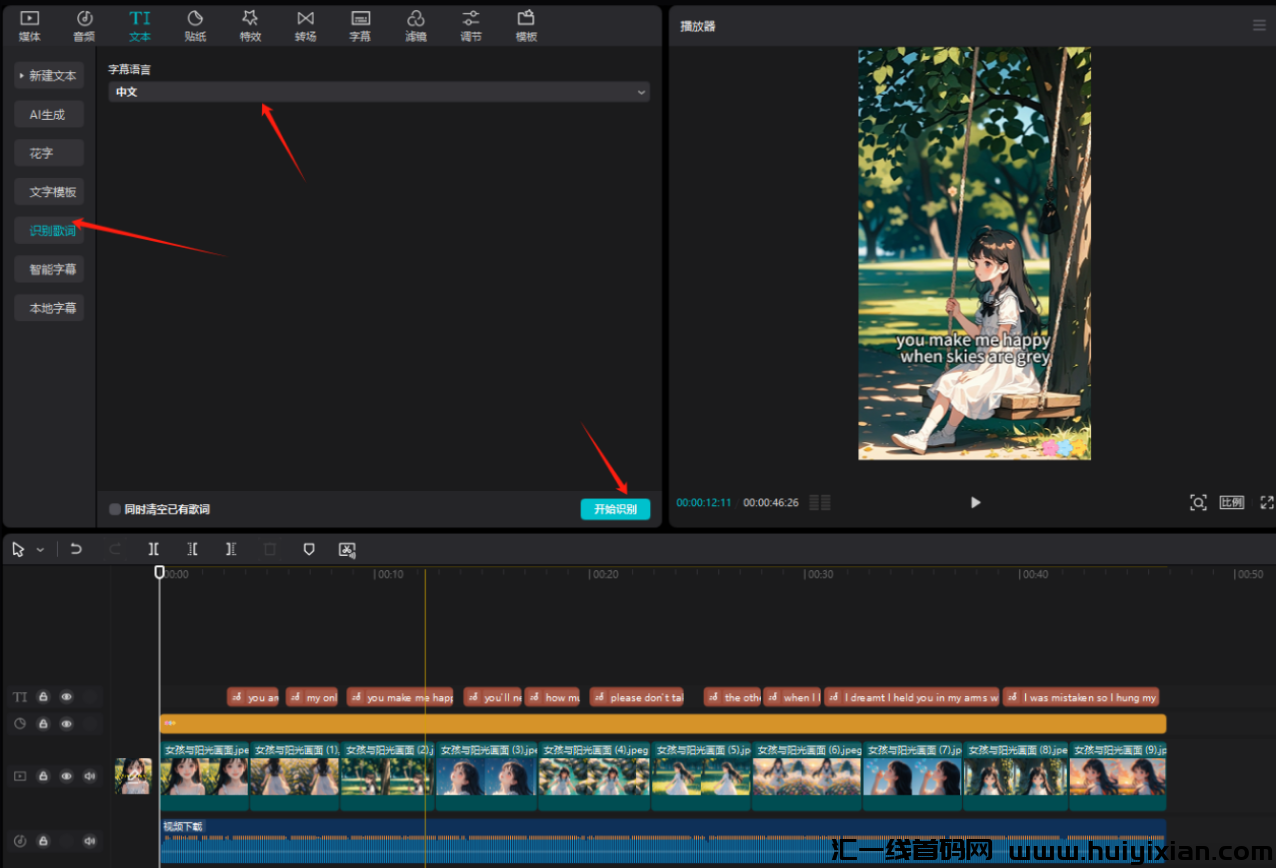Hide the text track with eye icon
This screenshot has height=868, width=1276.
point(67,697)
